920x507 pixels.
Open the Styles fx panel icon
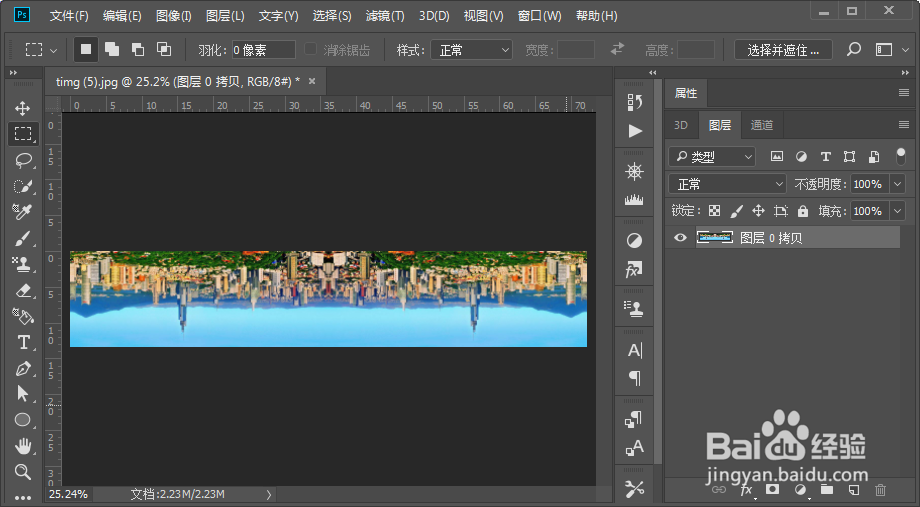pyautogui.click(x=634, y=269)
